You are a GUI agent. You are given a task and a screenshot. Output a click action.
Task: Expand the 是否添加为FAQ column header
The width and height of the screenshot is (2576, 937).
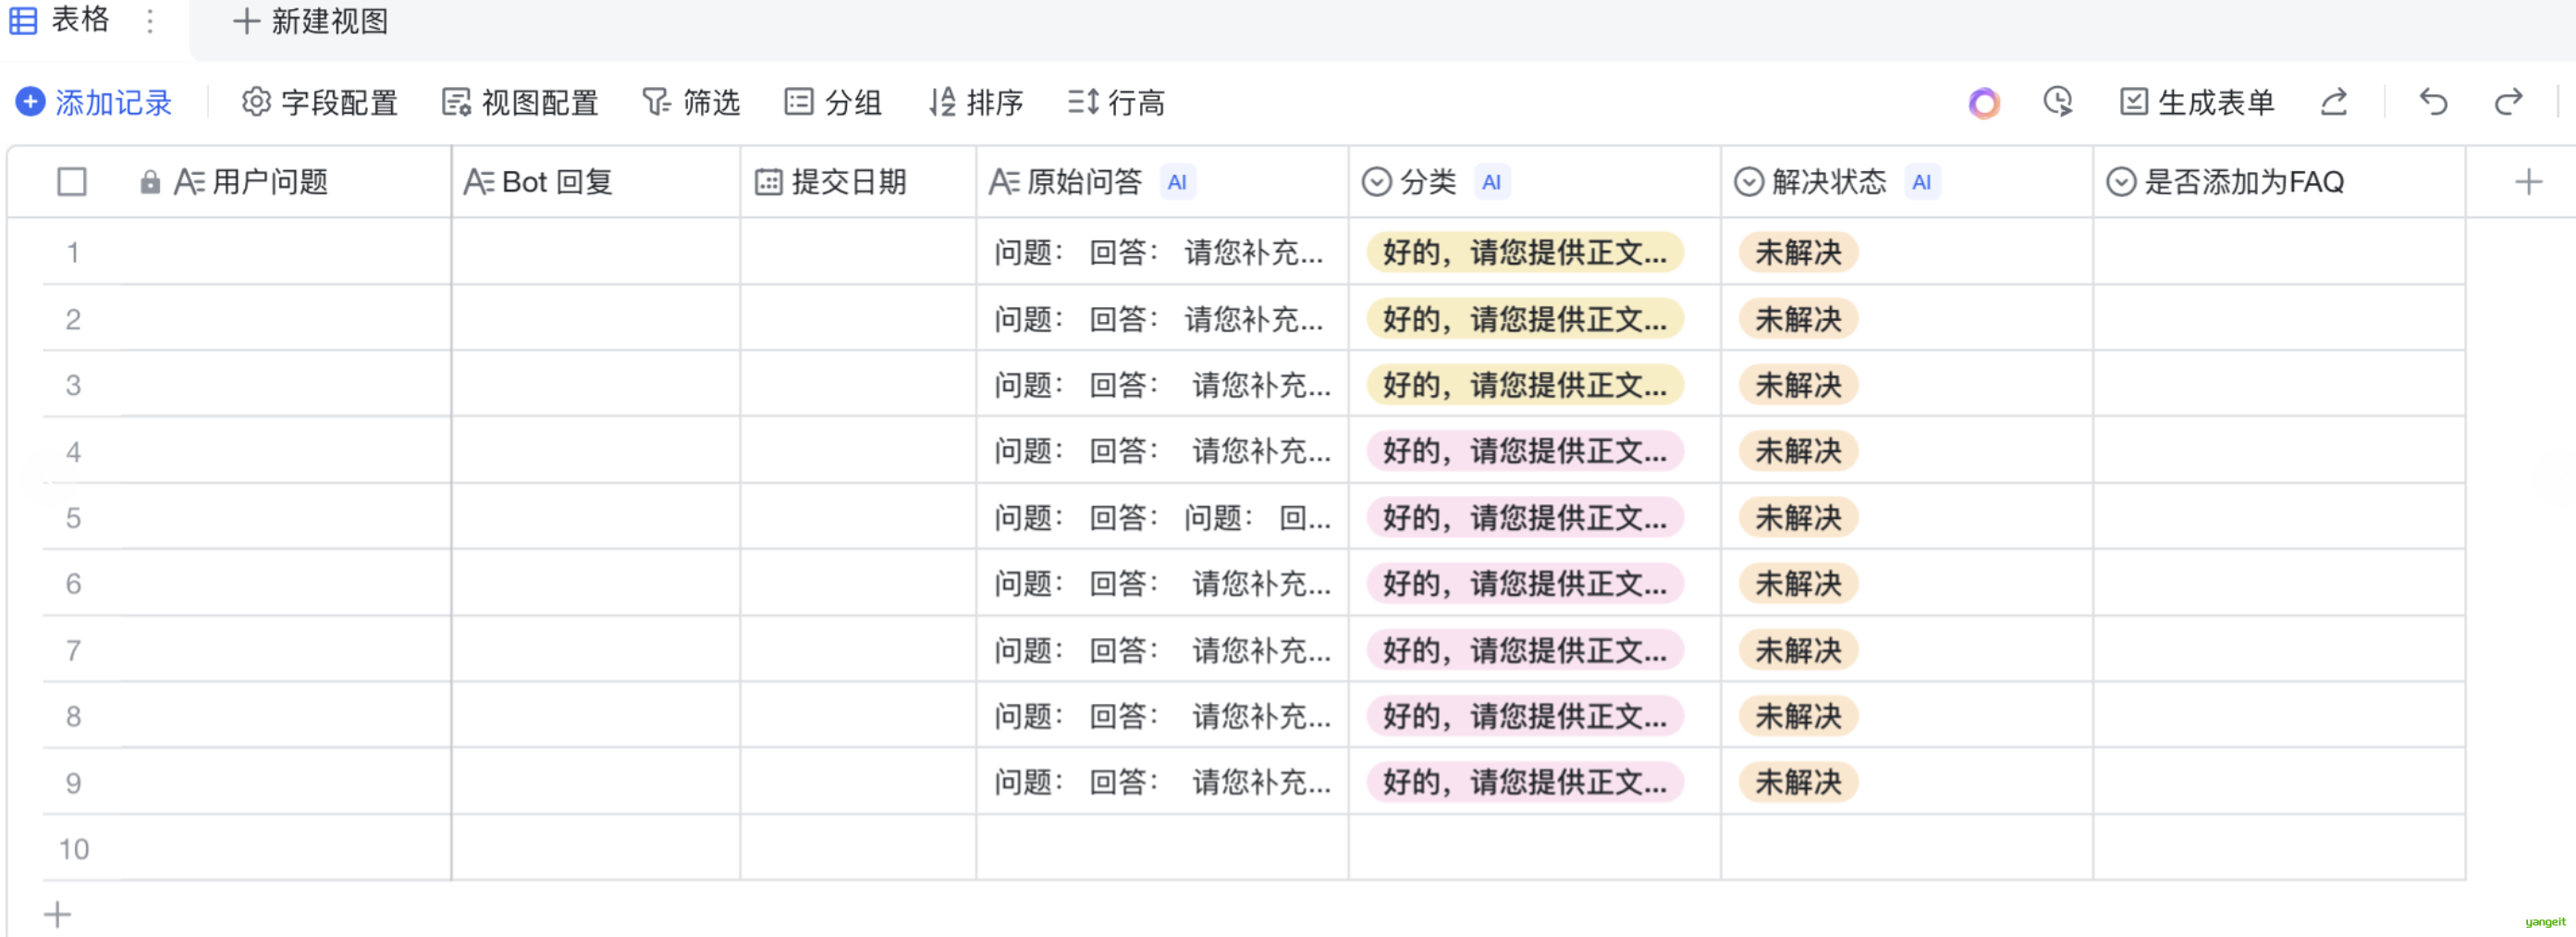click(x=2243, y=182)
